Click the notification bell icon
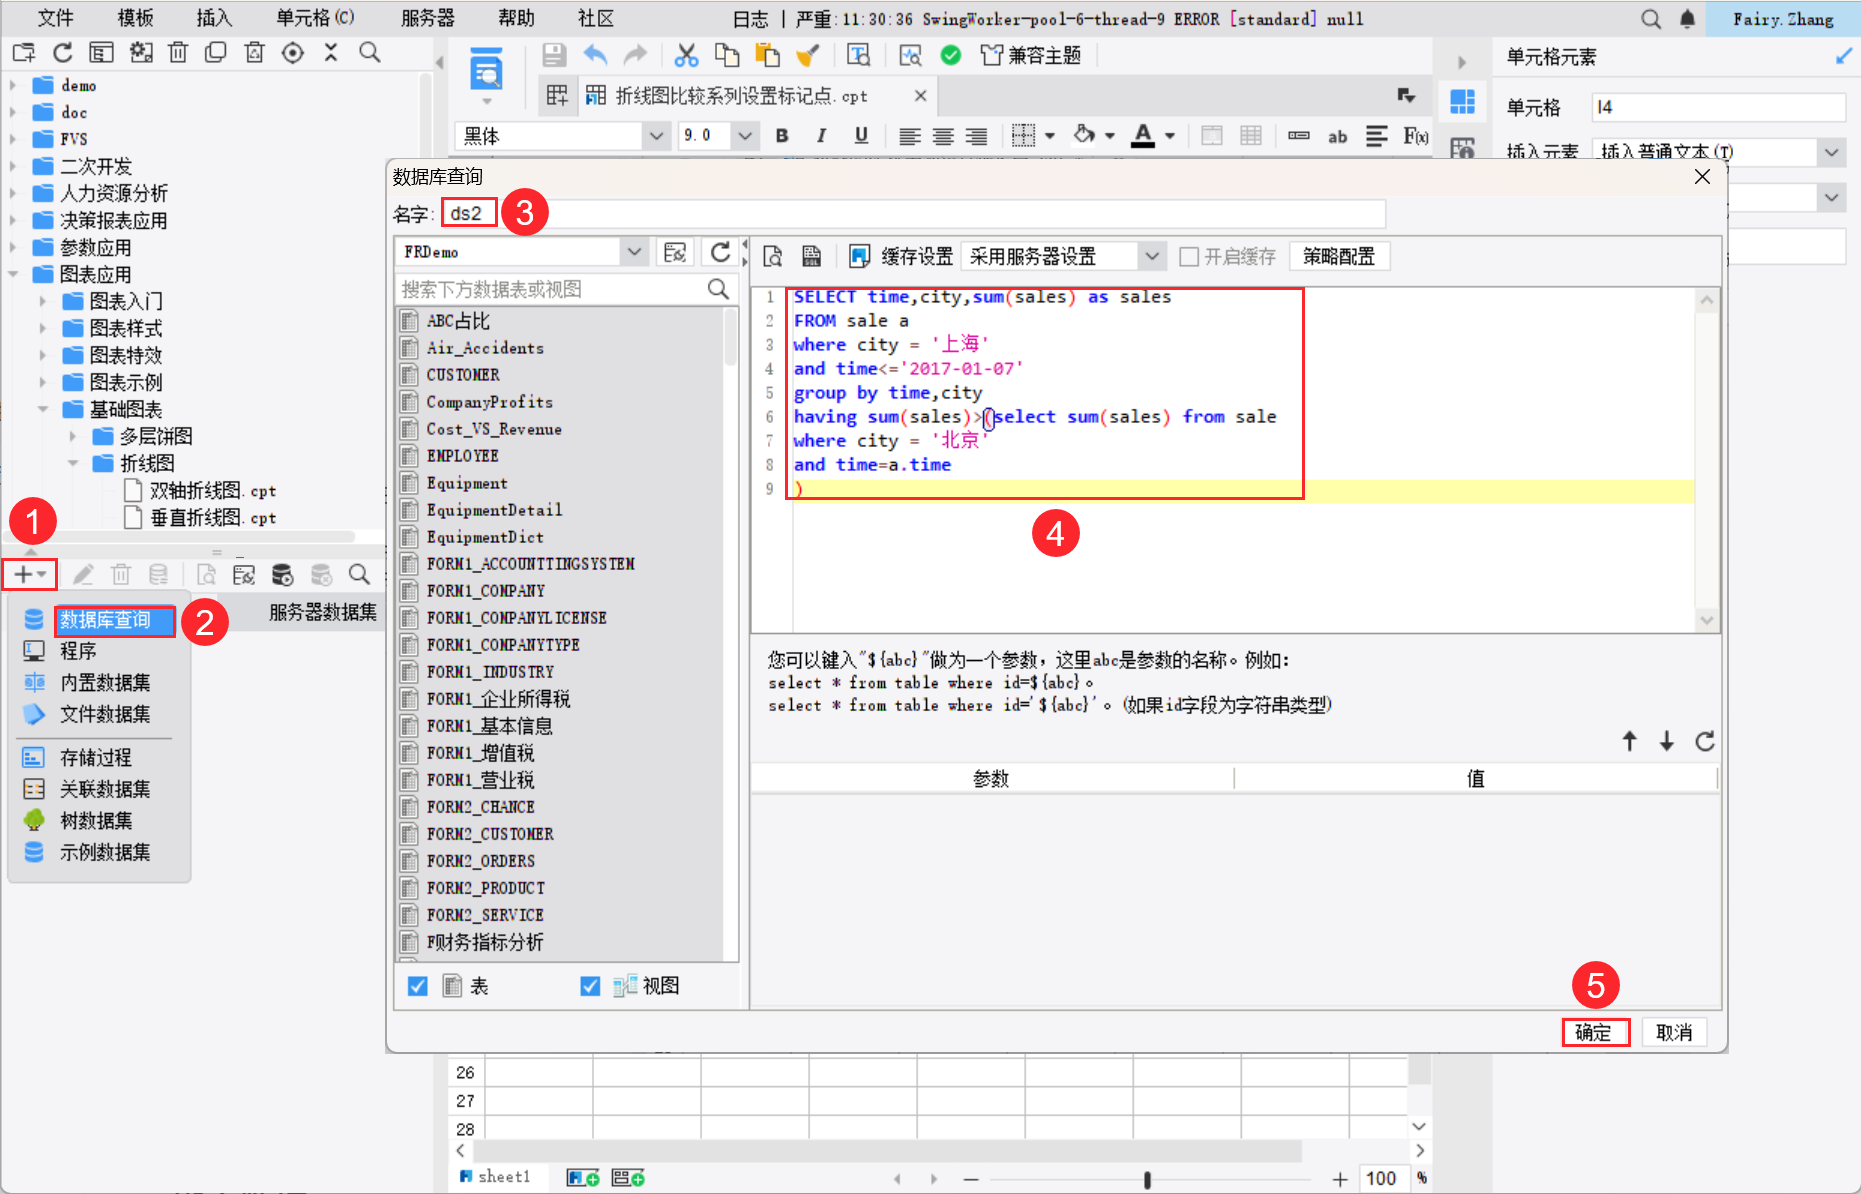 [x=1687, y=19]
